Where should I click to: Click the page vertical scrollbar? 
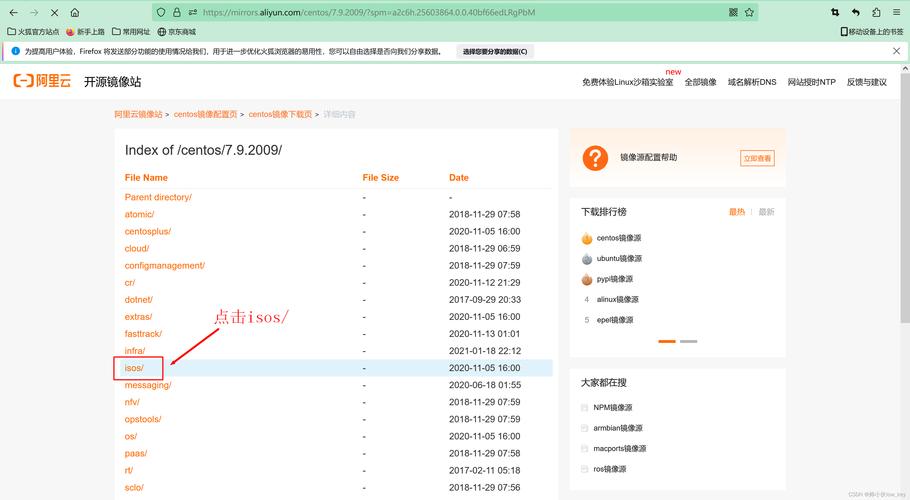pyautogui.click(x=905, y=197)
